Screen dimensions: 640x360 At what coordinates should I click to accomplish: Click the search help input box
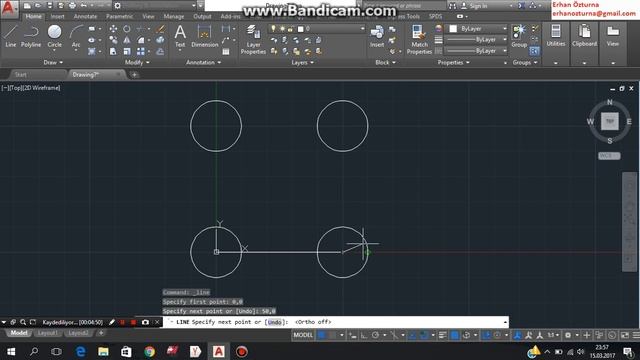click(404, 6)
